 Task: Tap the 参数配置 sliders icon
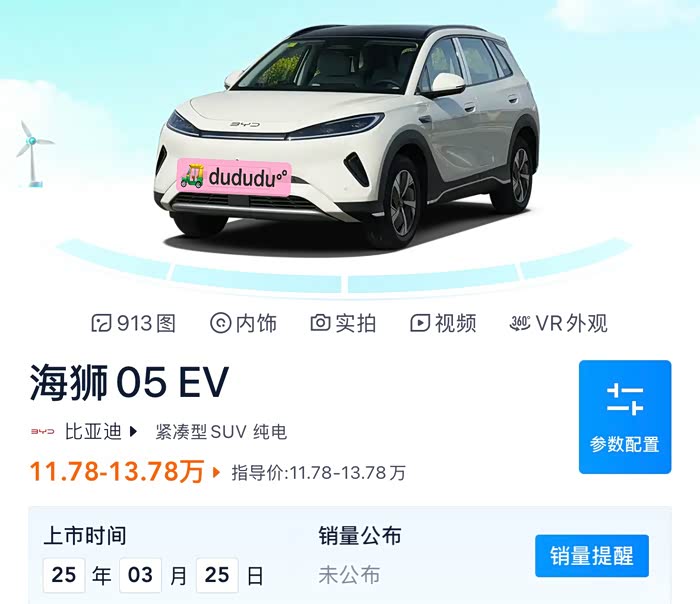tap(625, 399)
